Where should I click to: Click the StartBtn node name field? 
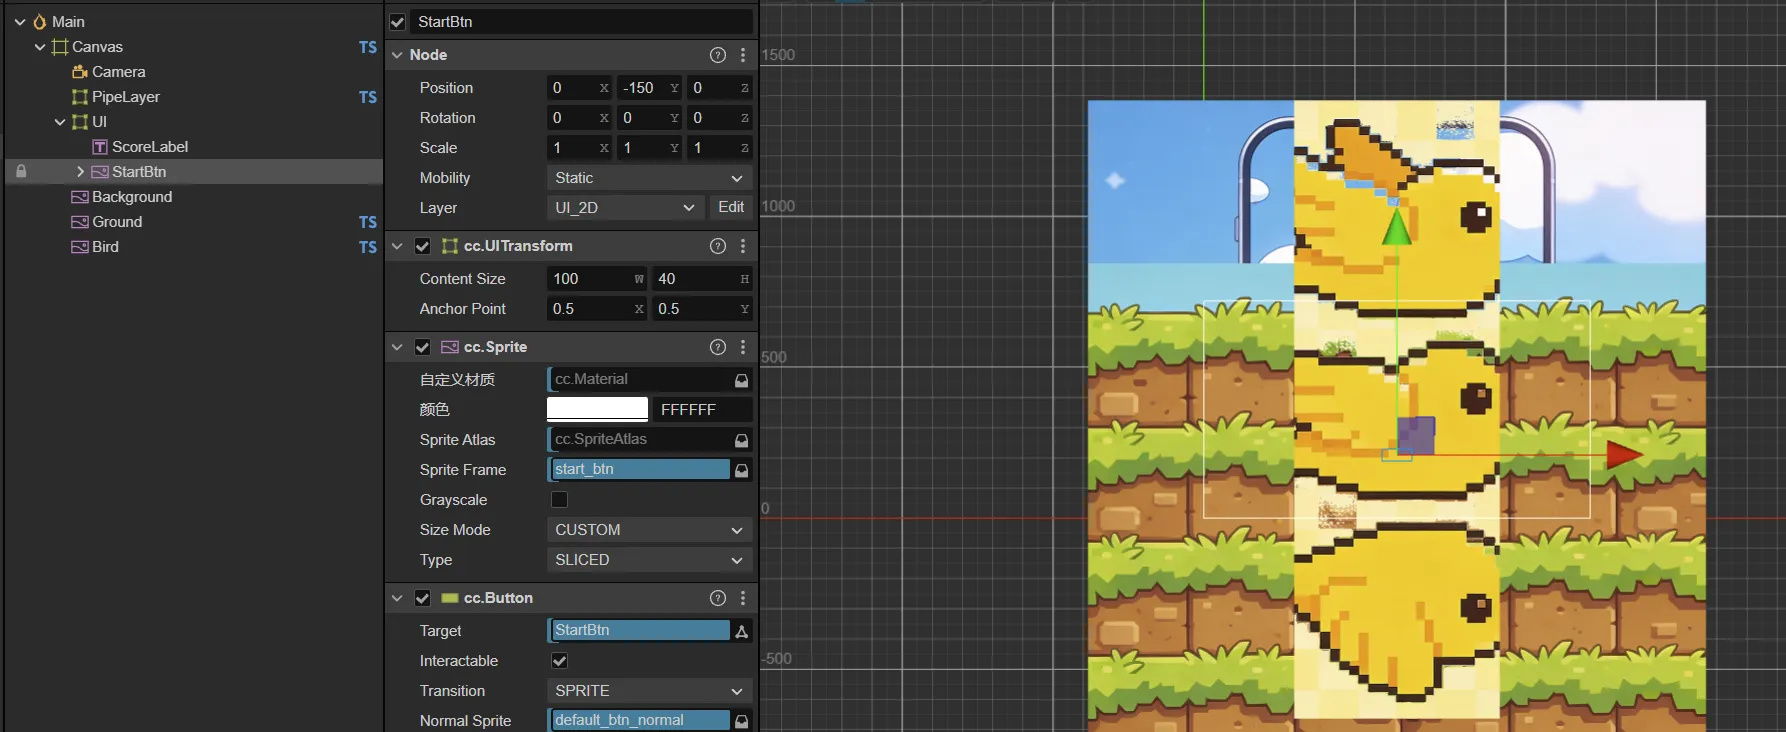[x=581, y=22]
